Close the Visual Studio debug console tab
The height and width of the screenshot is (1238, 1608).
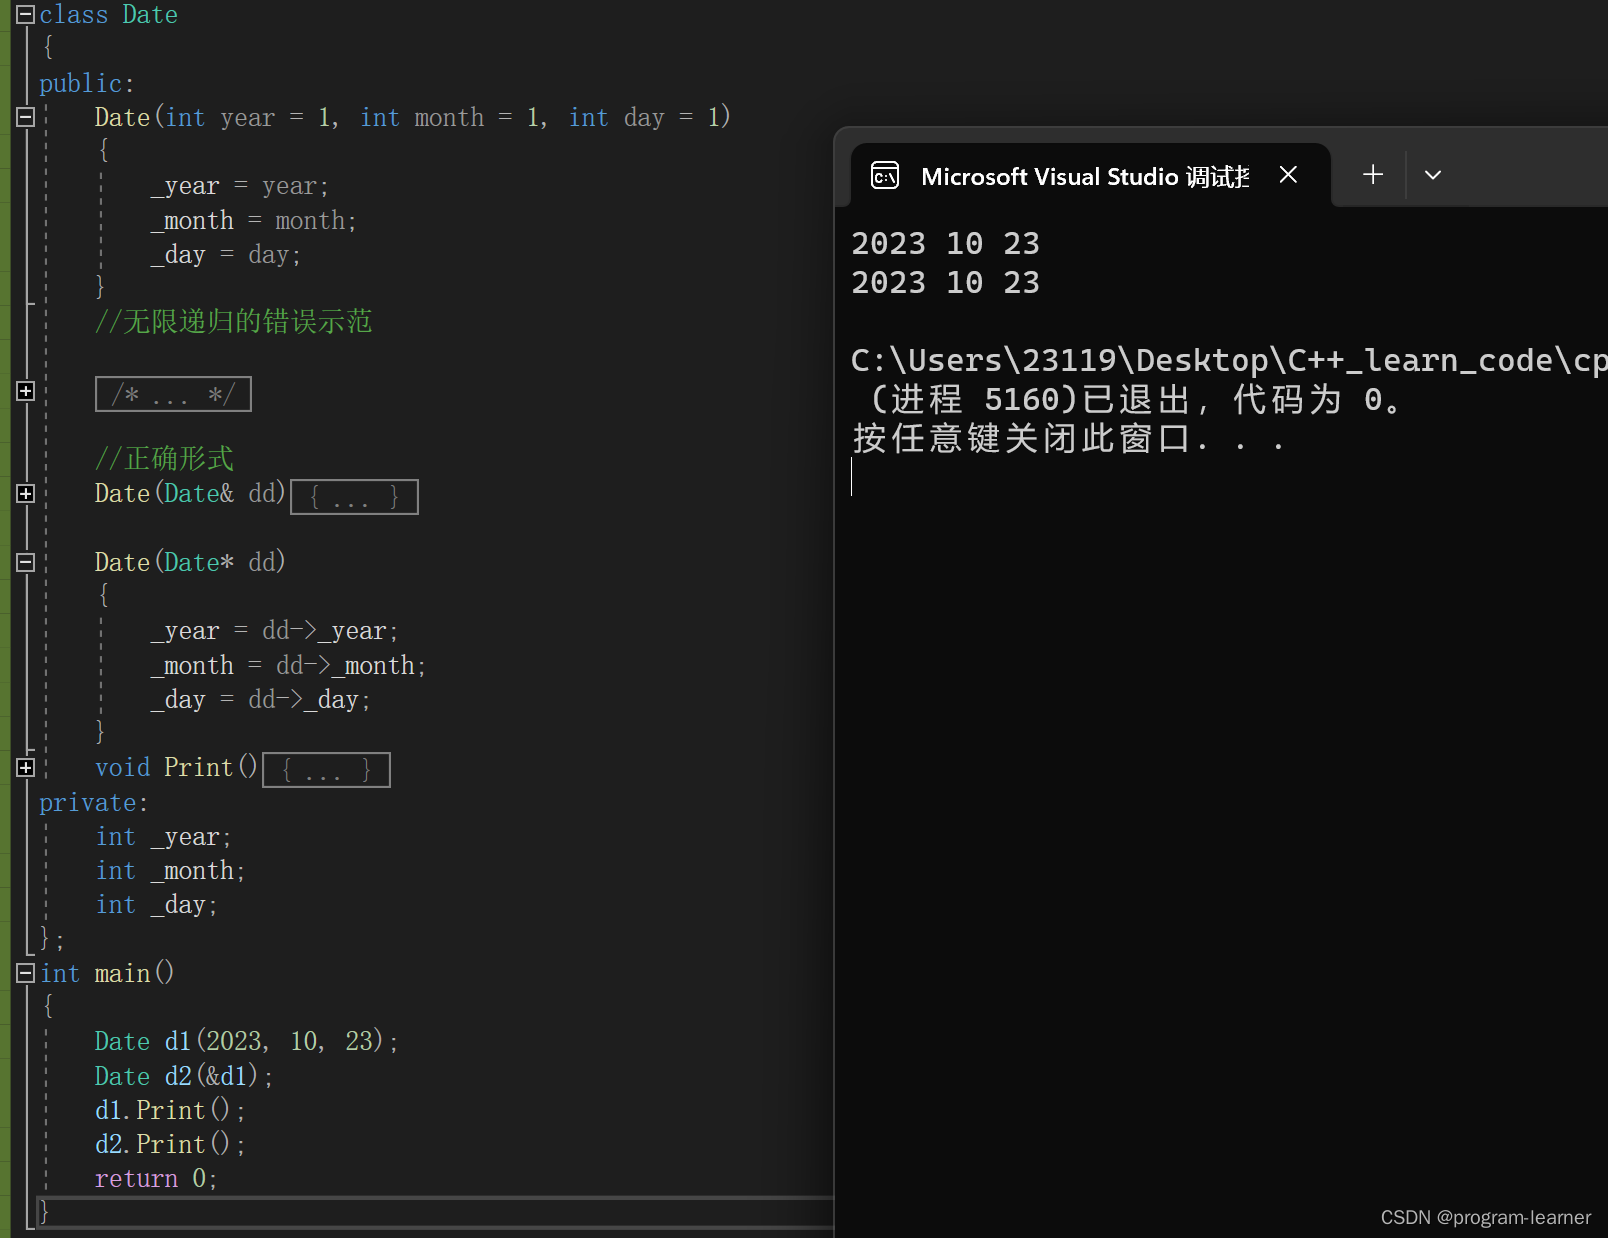click(1288, 175)
